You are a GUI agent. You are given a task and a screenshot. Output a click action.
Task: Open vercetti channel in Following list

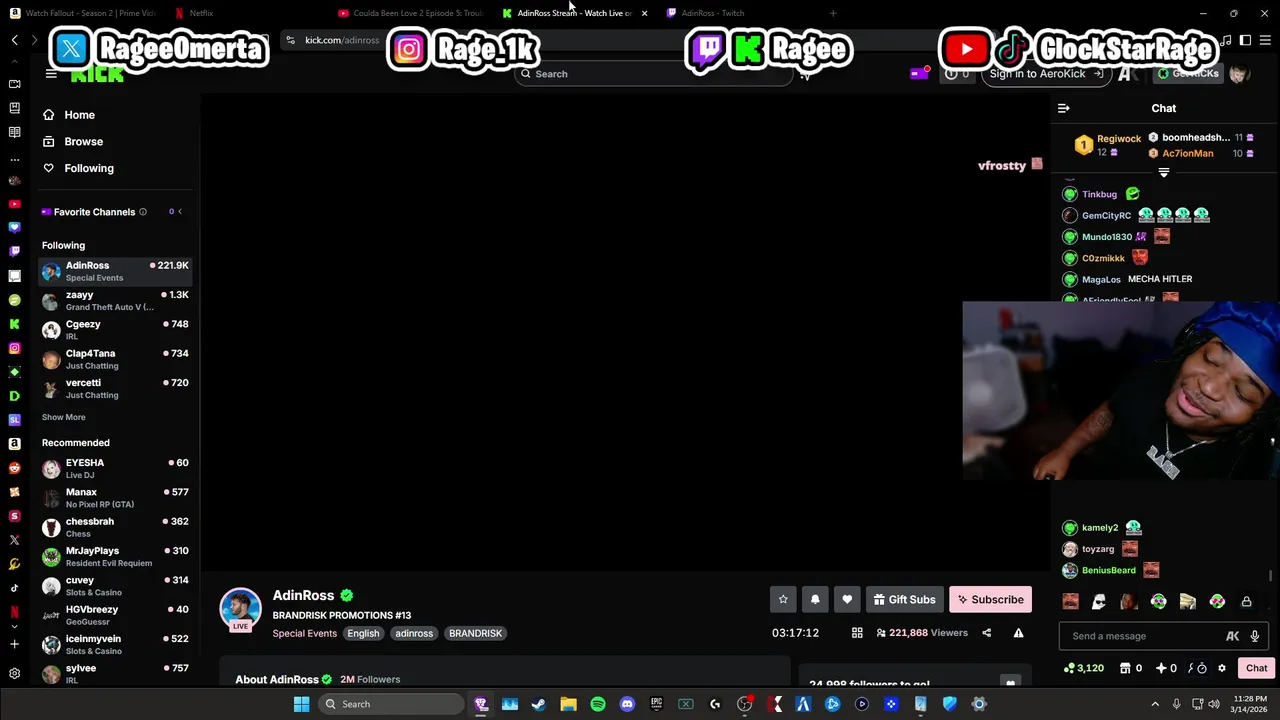tap(116, 388)
